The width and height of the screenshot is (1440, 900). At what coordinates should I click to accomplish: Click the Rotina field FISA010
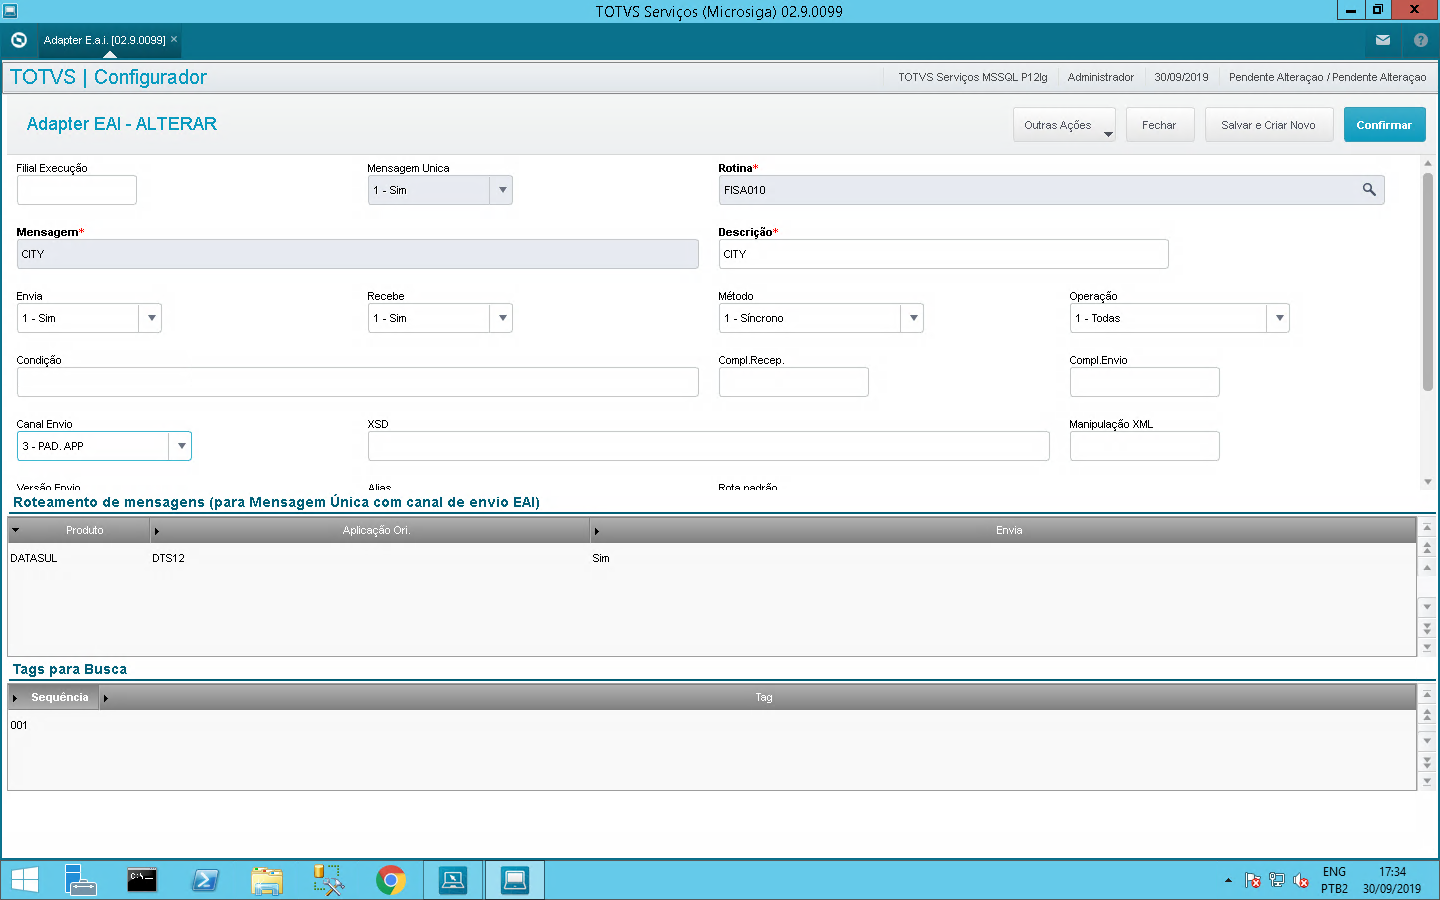pyautogui.click(x=1050, y=190)
